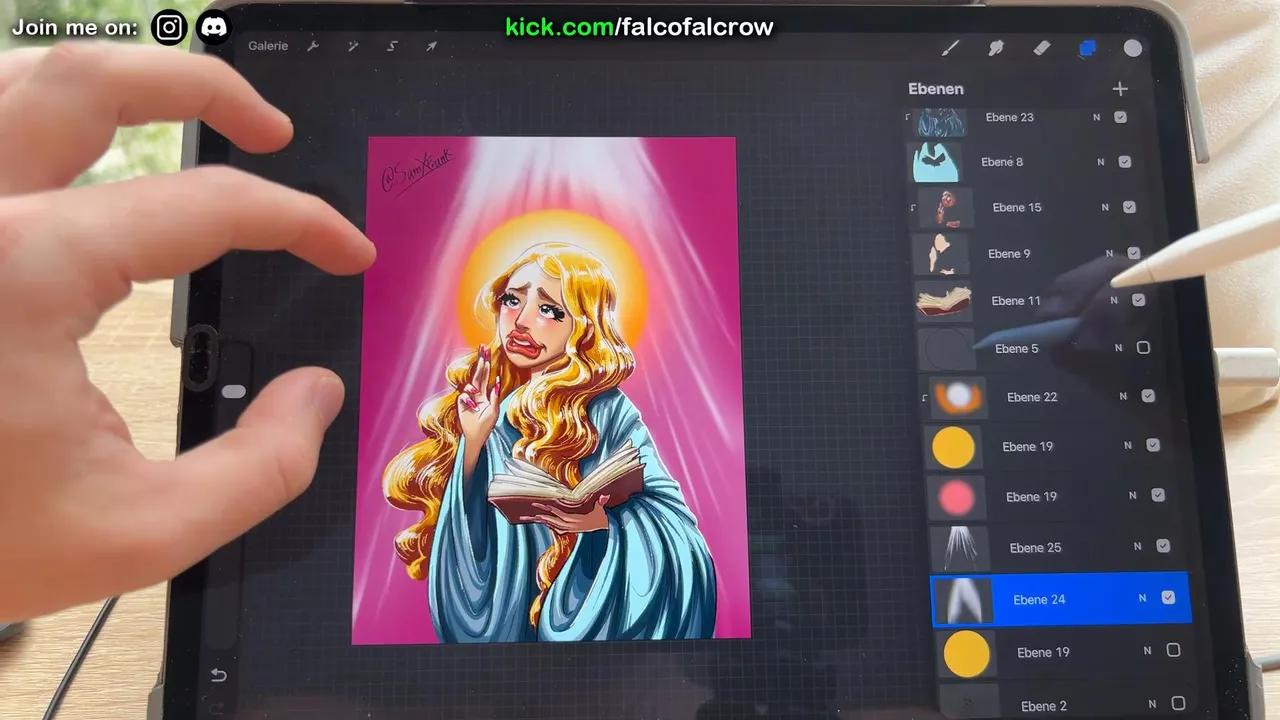
Task: Open the Adjustments magic wand menu
Action: (353, 46)
